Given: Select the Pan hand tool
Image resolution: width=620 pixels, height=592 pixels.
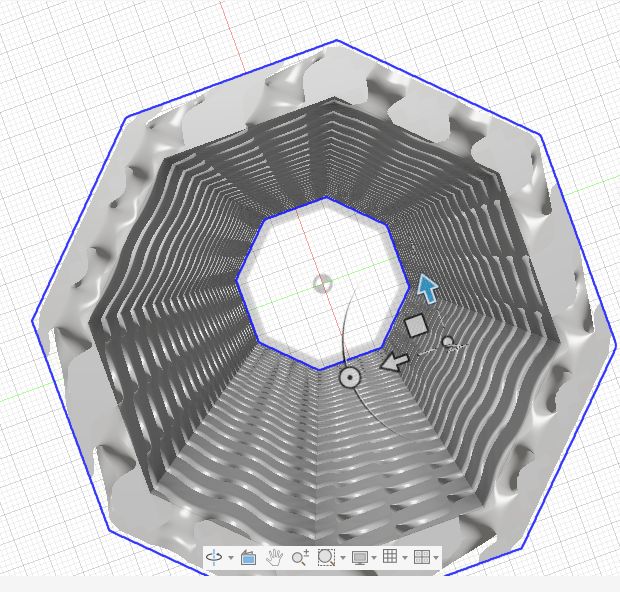Looking at the screenshot, I should [274, 557].
